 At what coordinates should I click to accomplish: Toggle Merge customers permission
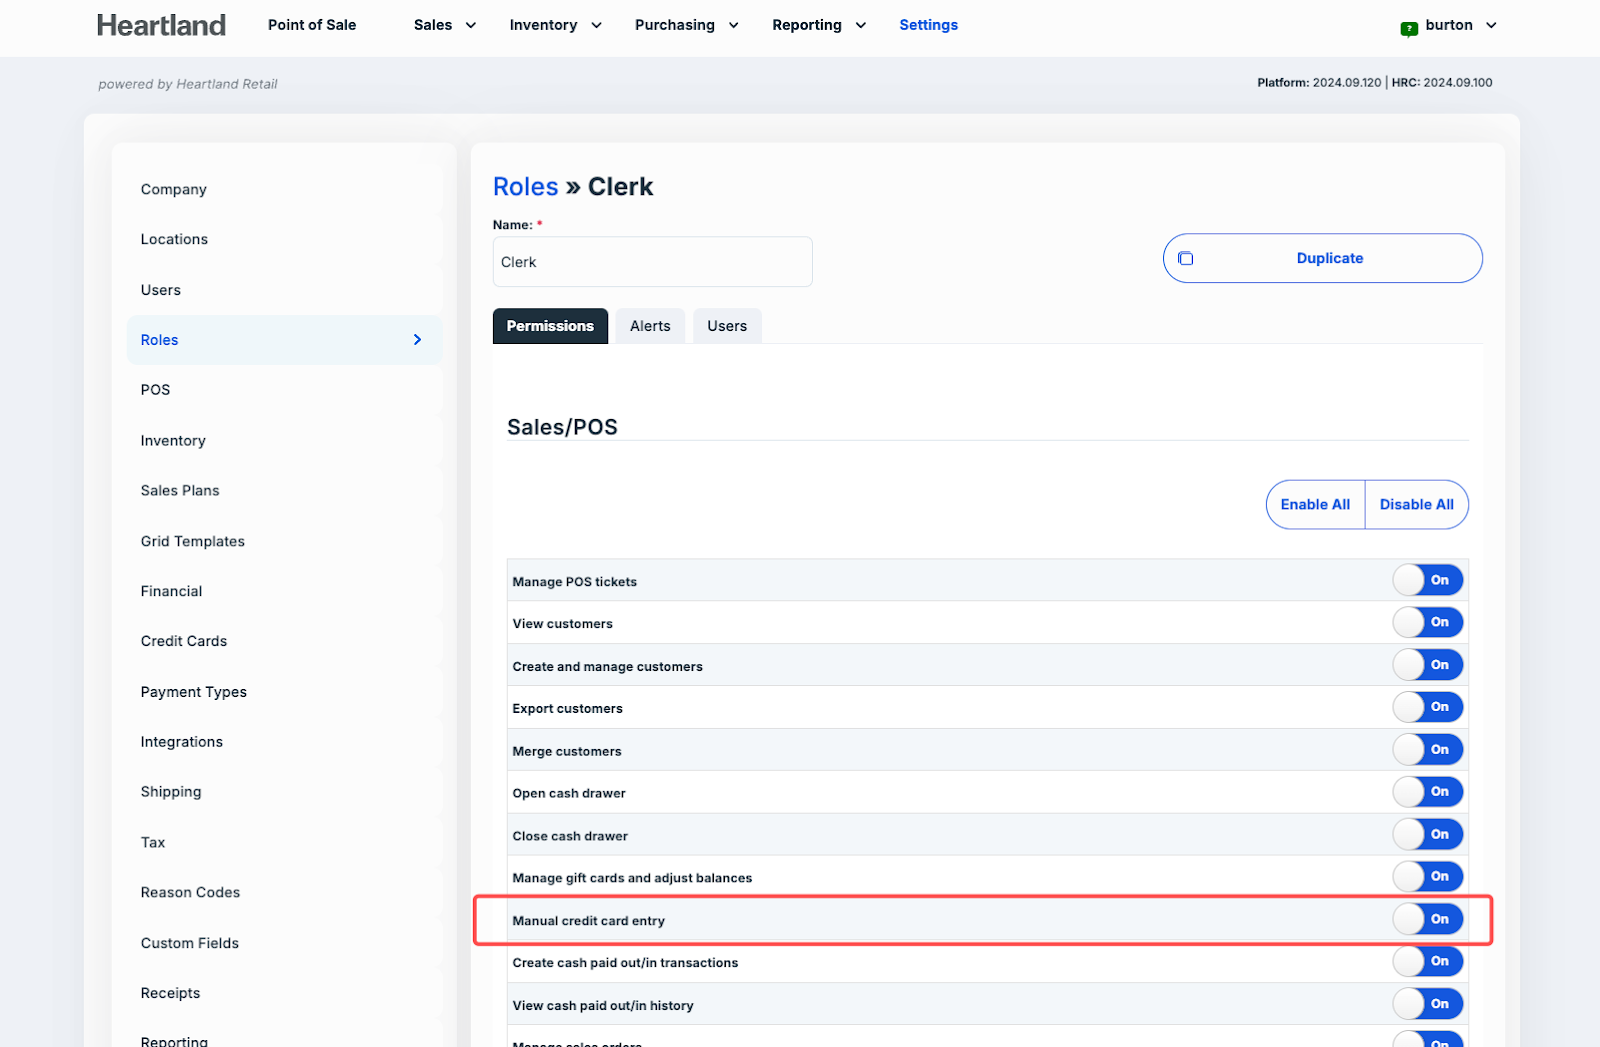[x=1427, y=750]
